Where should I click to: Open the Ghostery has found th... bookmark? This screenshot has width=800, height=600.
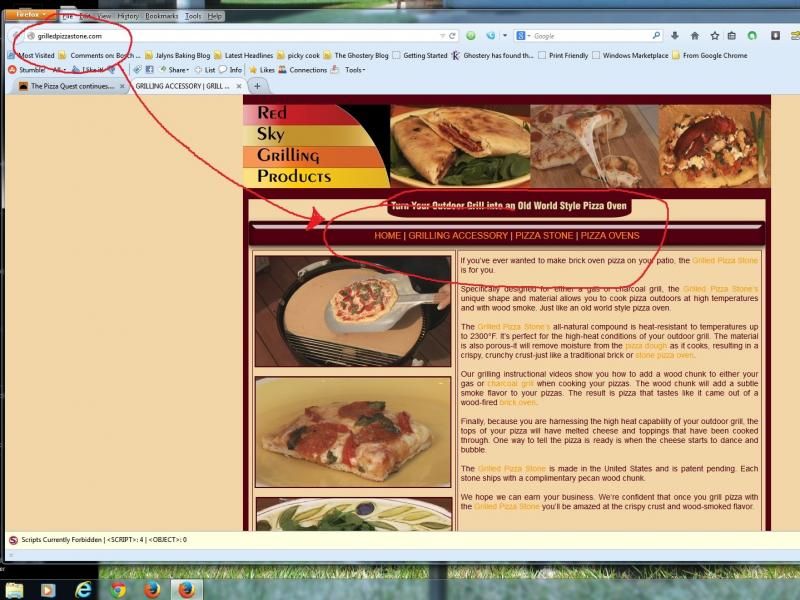tap(492, 56)
